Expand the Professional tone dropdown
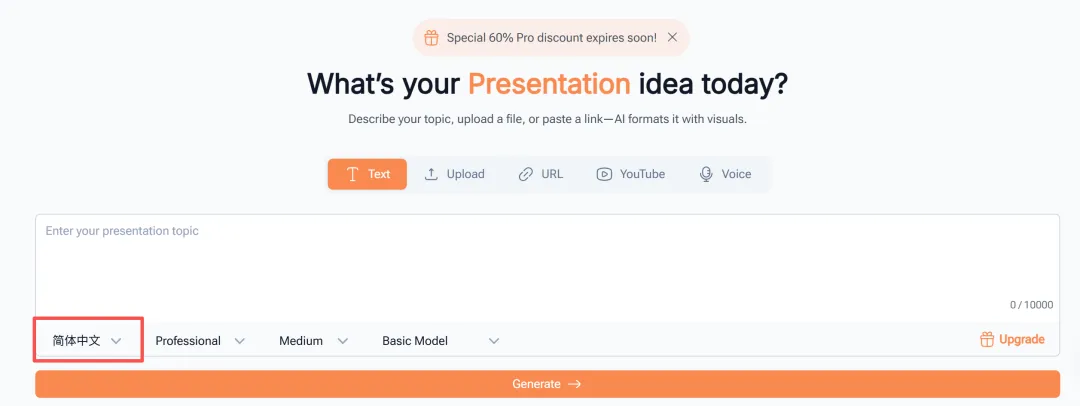This screenshot has height=406, width=1080. [200, 341]
